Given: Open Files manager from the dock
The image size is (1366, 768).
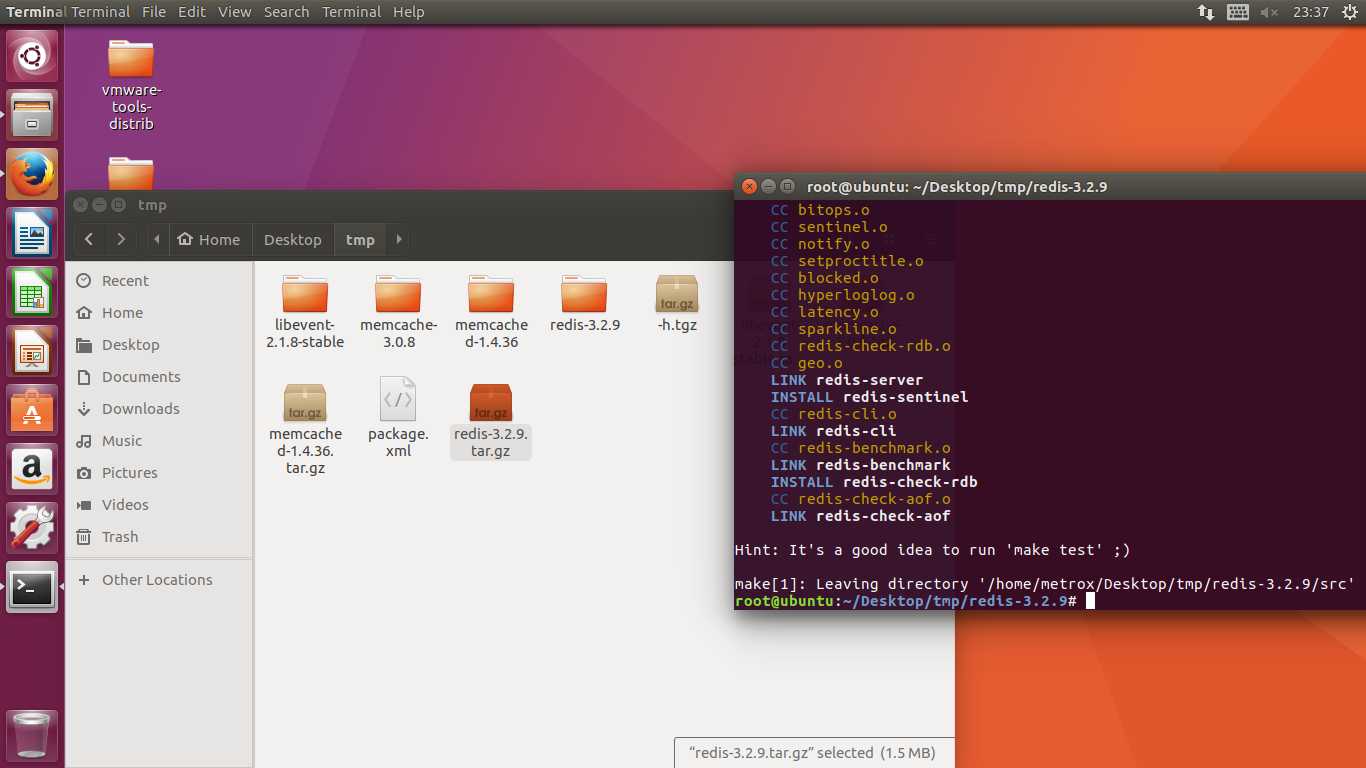Looking at the screenshot, I should click(x=32, y=115).
